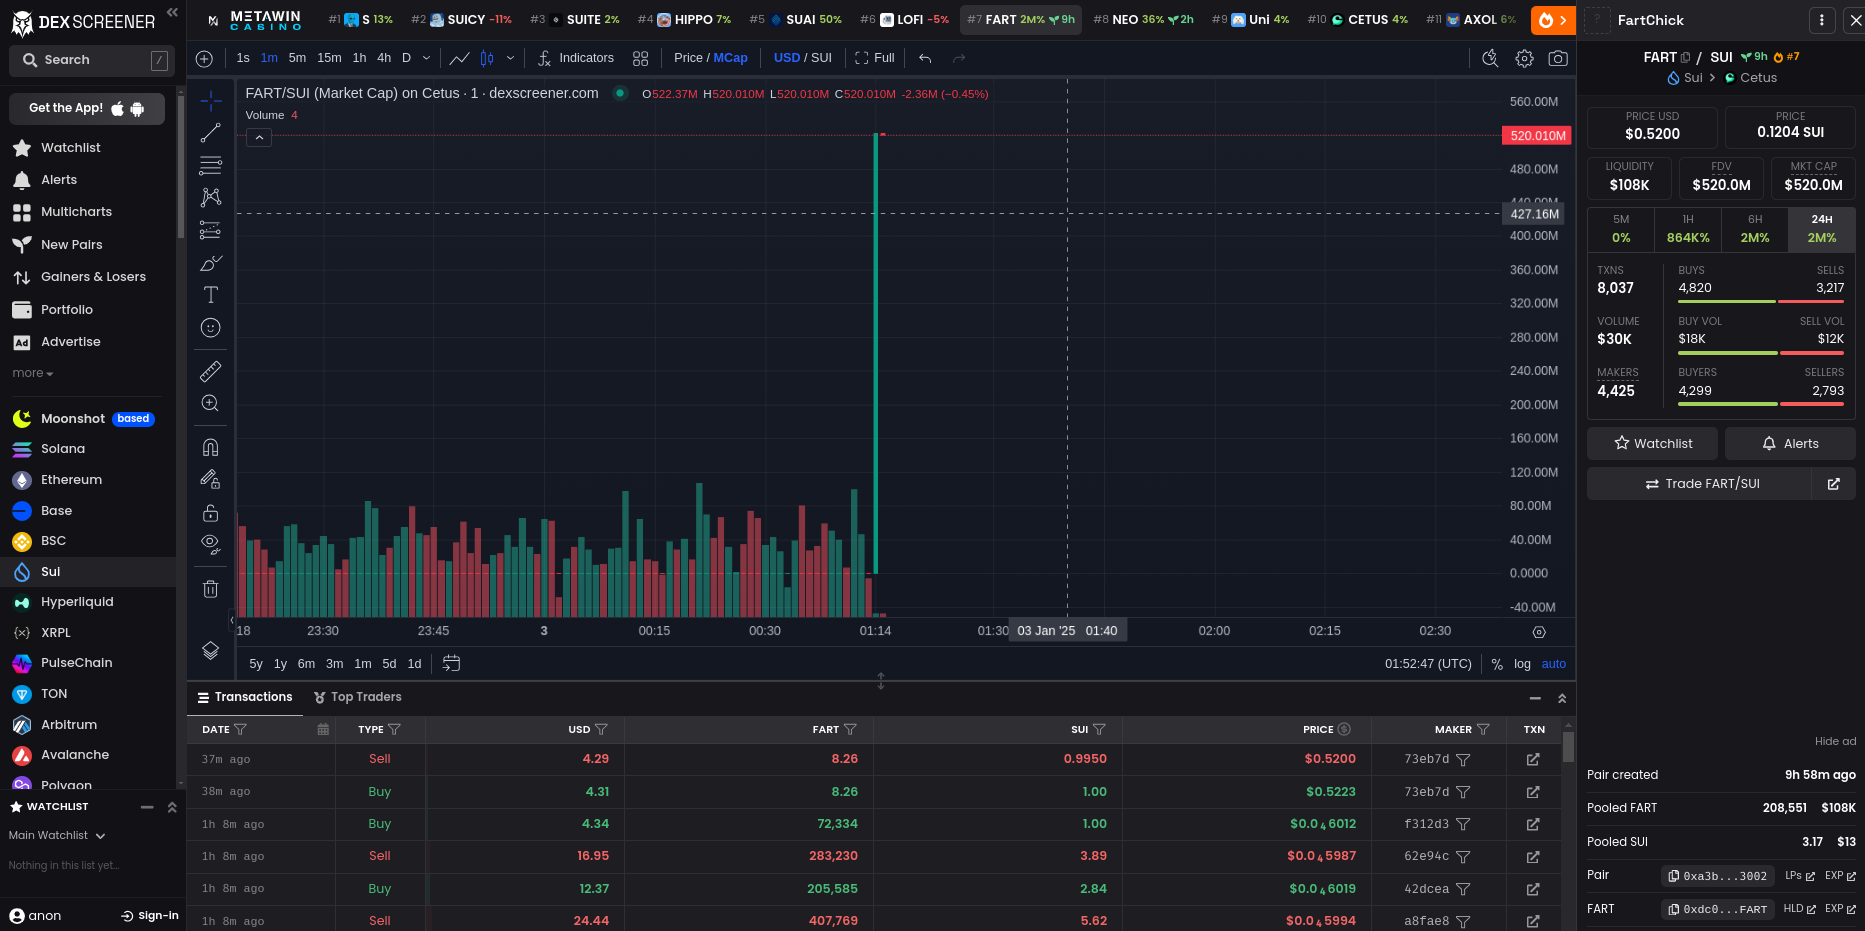Click the Get the App button
The height and width of the screenshot is (931, 1865).
(x=87, y=108)
